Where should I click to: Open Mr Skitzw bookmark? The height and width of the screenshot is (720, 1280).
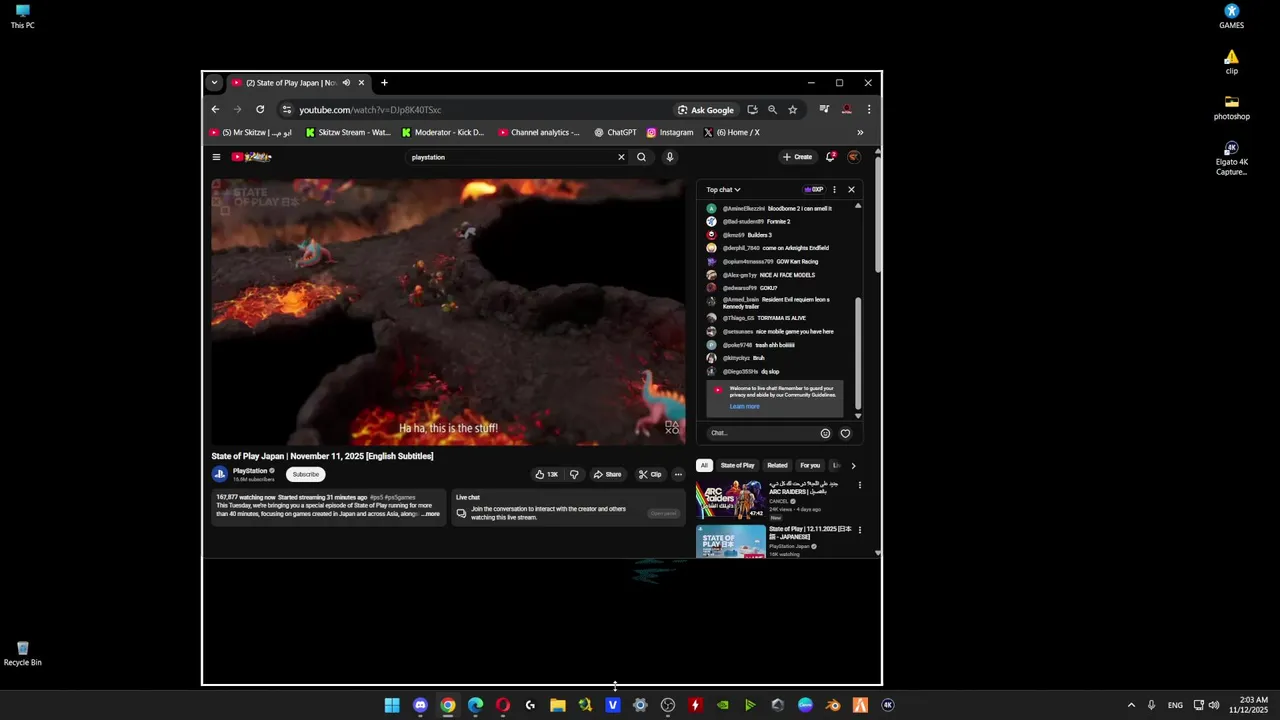pyautogui.click(x=251, y=132)
